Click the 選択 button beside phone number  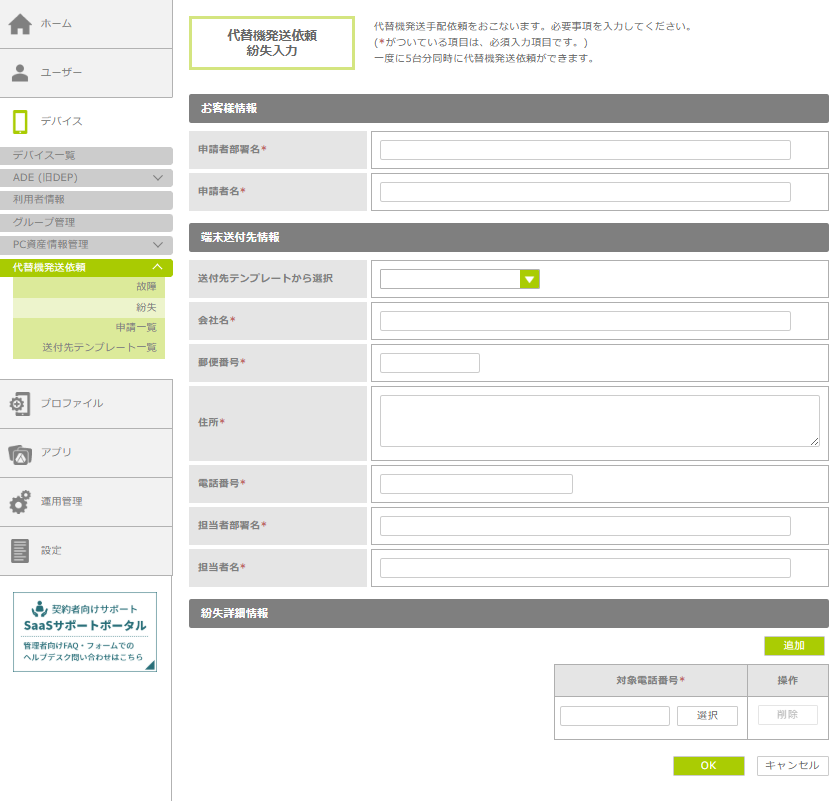[707, 716]
